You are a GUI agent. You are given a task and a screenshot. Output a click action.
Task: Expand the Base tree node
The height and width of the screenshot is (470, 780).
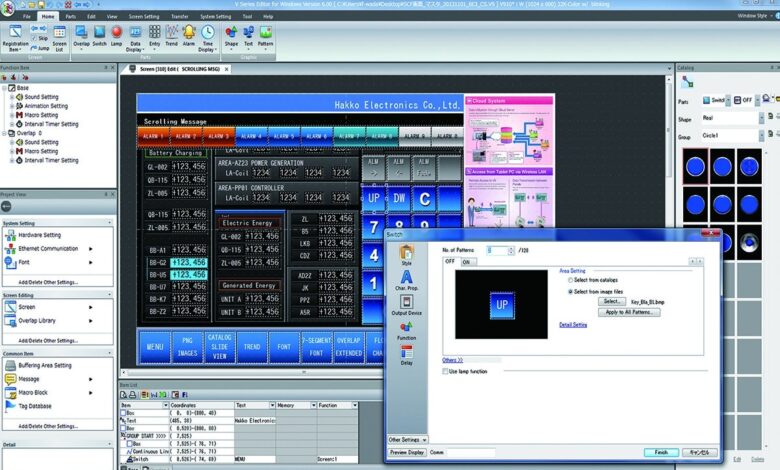[x=4, y=88]
